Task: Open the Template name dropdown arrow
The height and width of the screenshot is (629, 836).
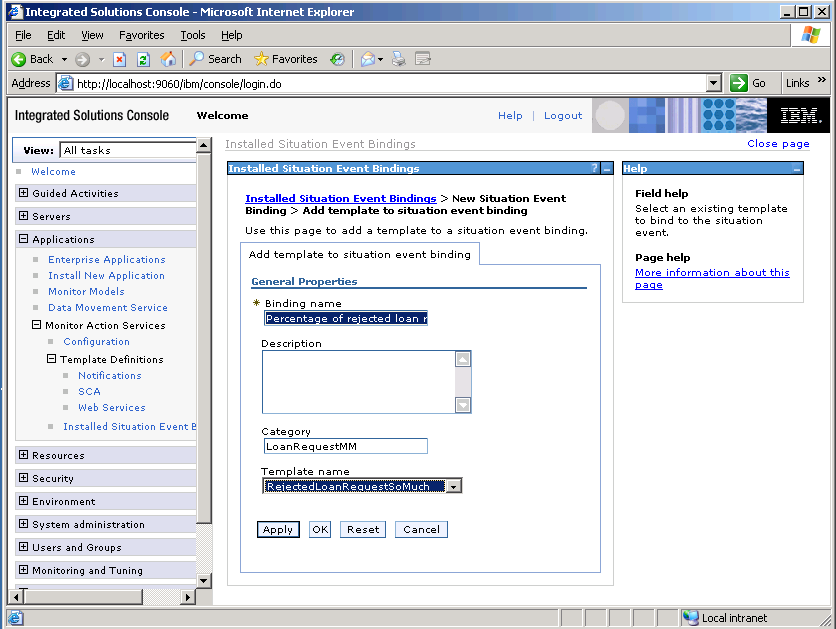Action: click(x=454, y=486)
